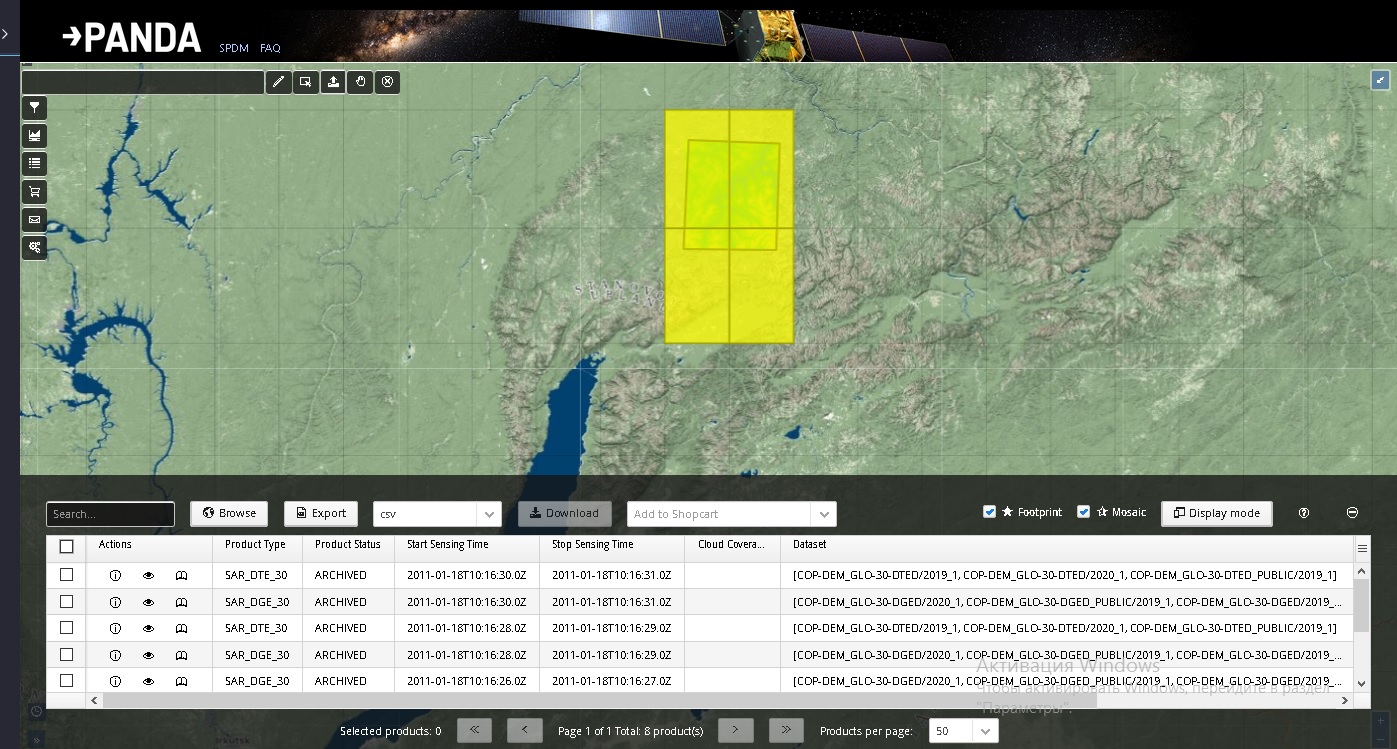Expand the Add to Shopcart dropdown
Screen dimensions: 1397x749
[824, 514]
